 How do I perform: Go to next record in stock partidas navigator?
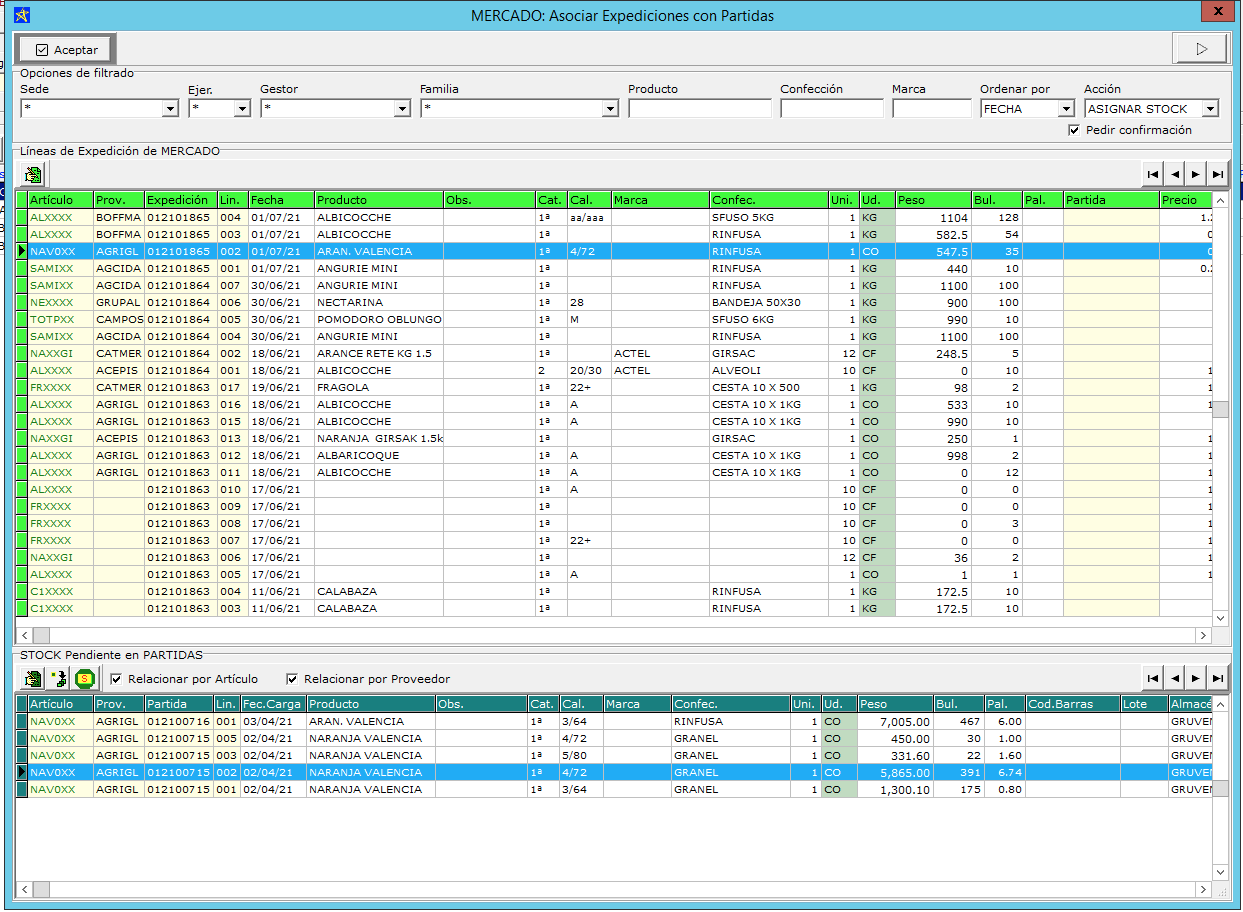[x=1196, y=679]
